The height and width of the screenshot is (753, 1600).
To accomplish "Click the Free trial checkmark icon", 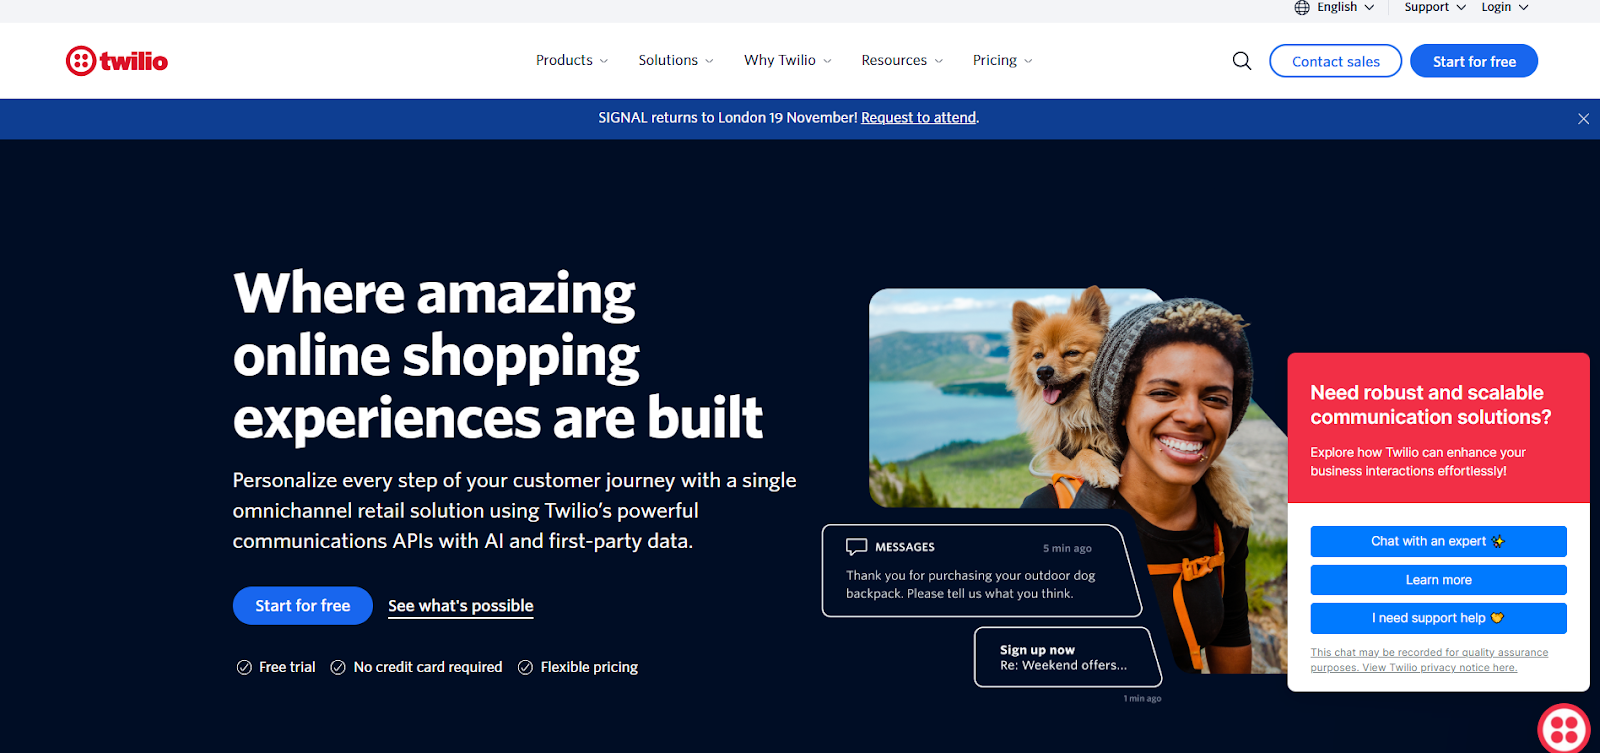I will pyautogui.click(x=244, y=667).
